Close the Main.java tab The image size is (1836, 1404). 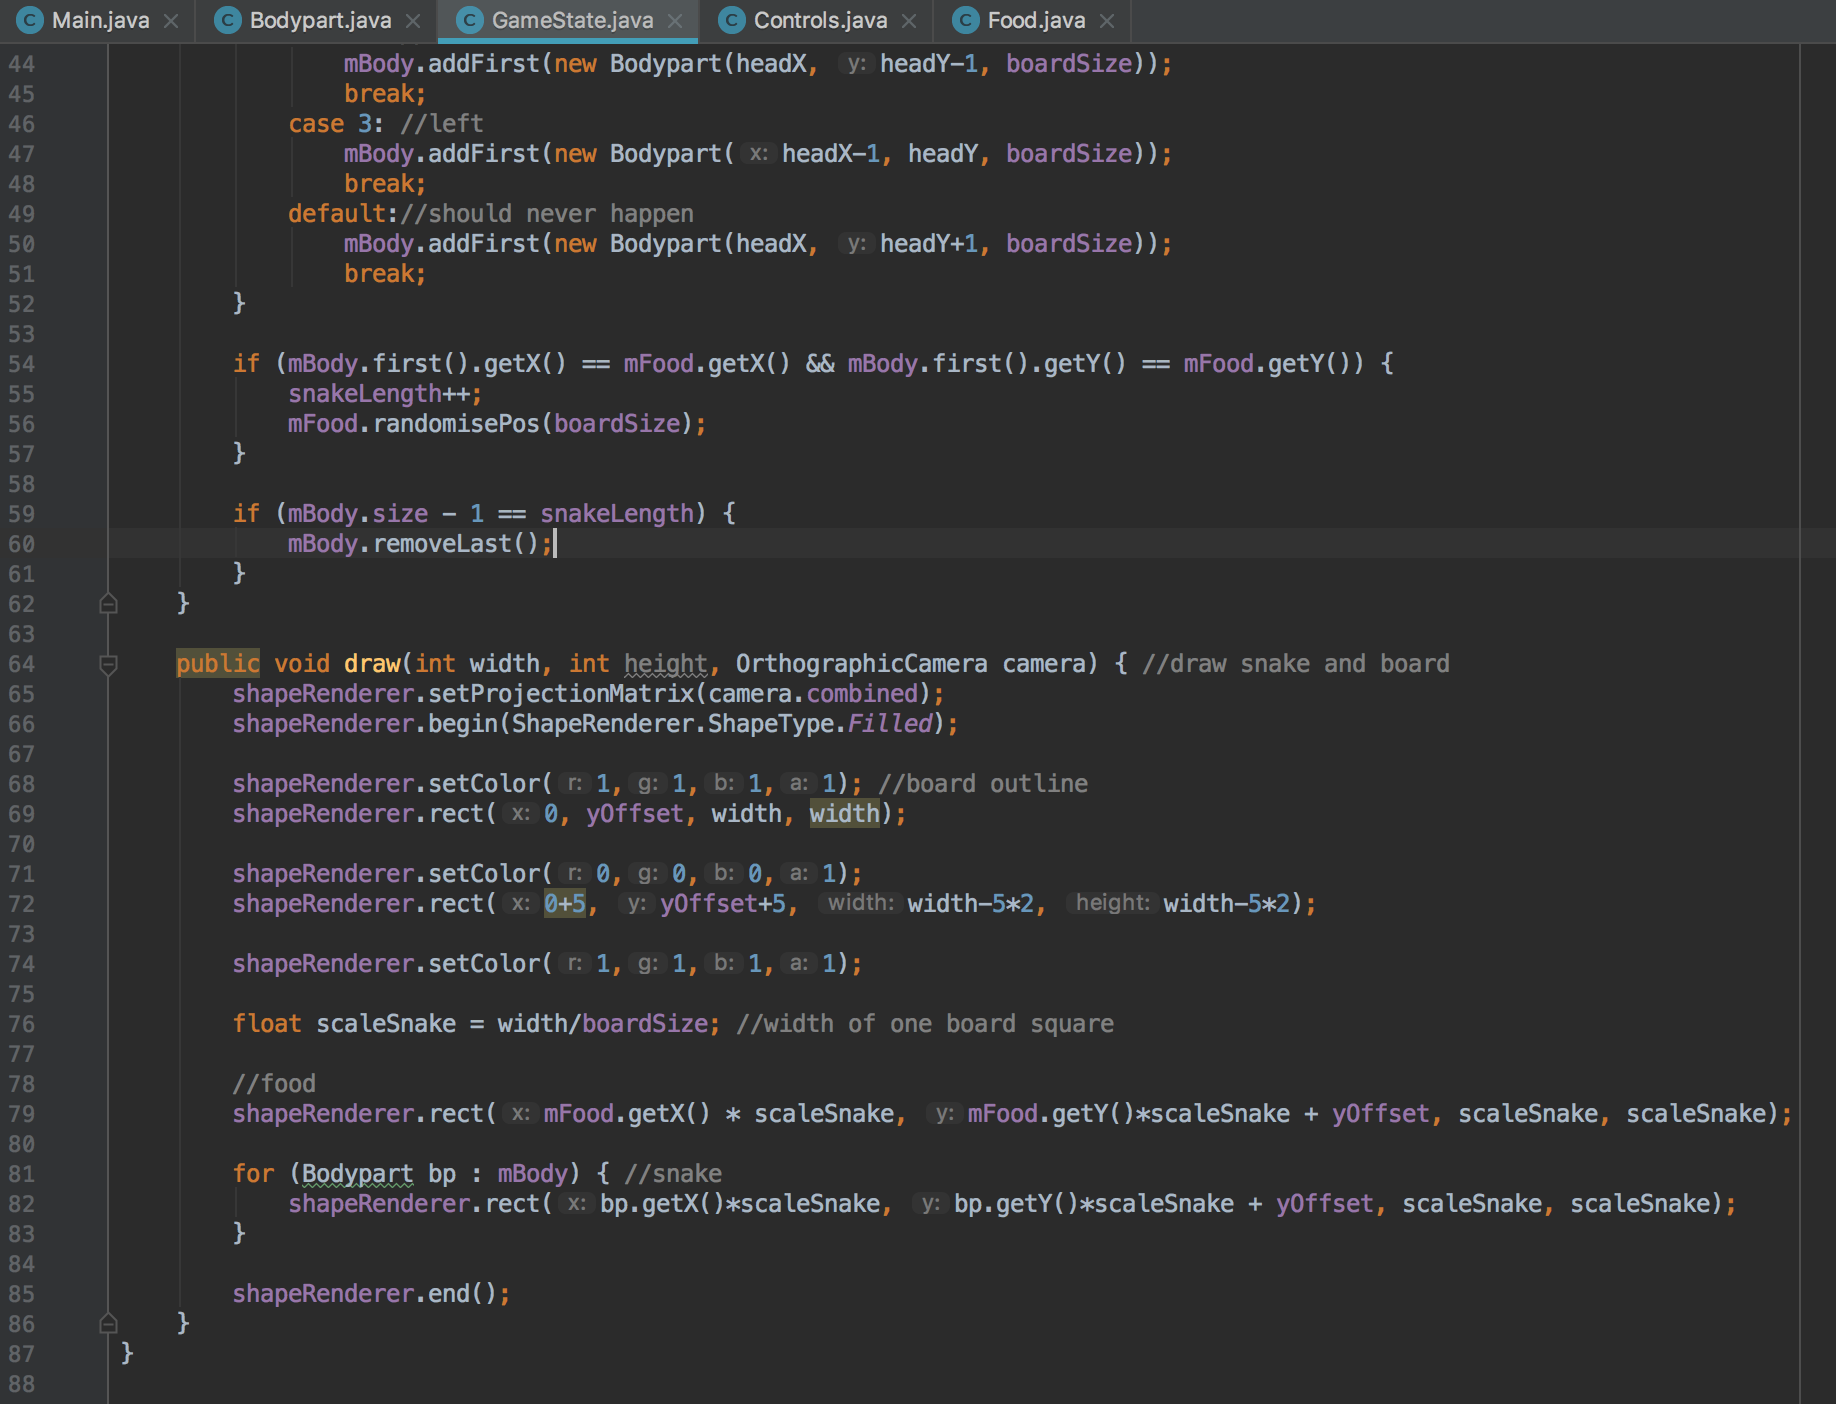(171, 21)
